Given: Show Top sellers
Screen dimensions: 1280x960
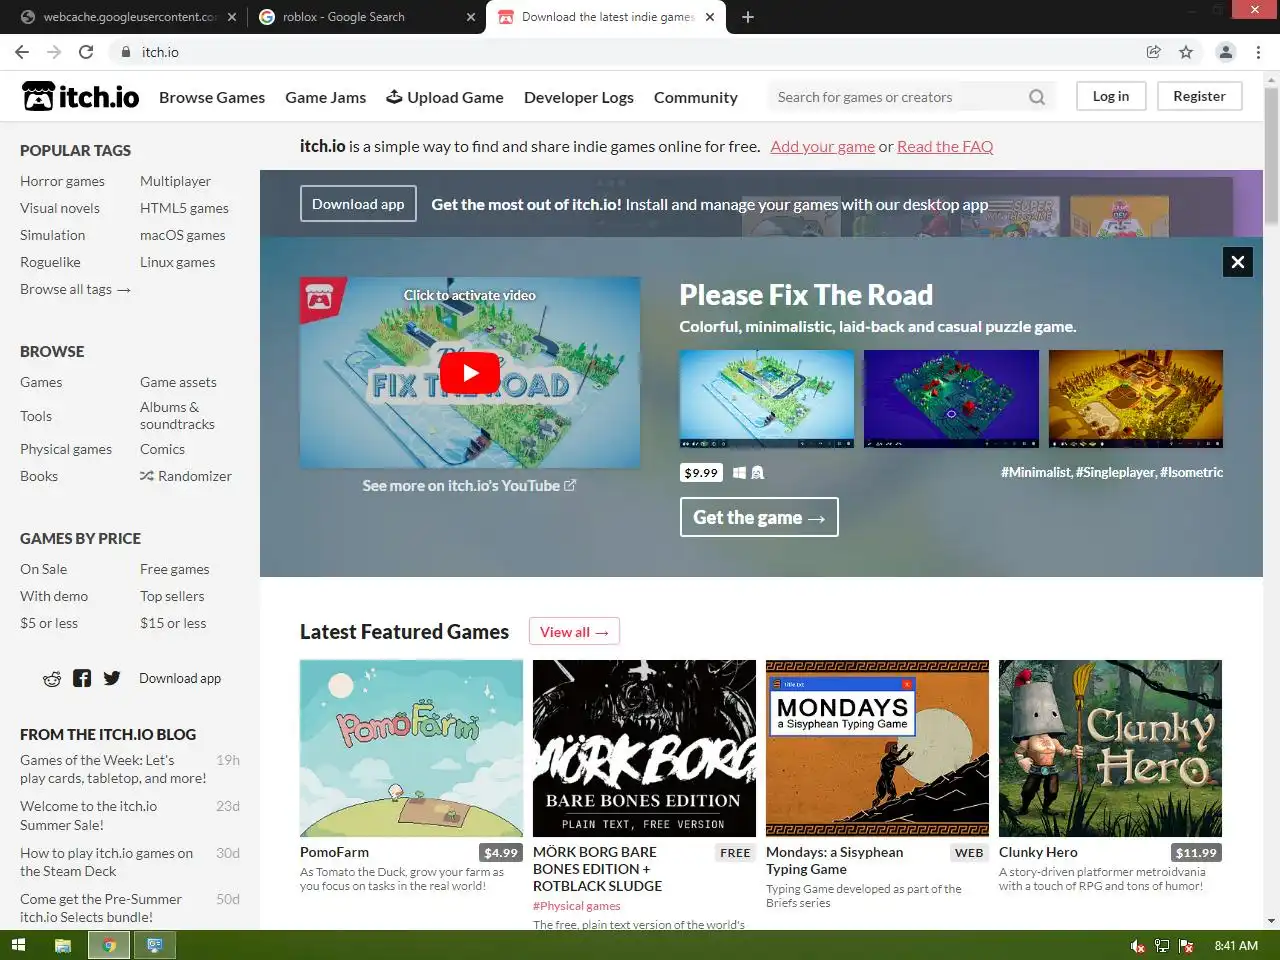Looking at the screenshot, I should coord(172,596).
